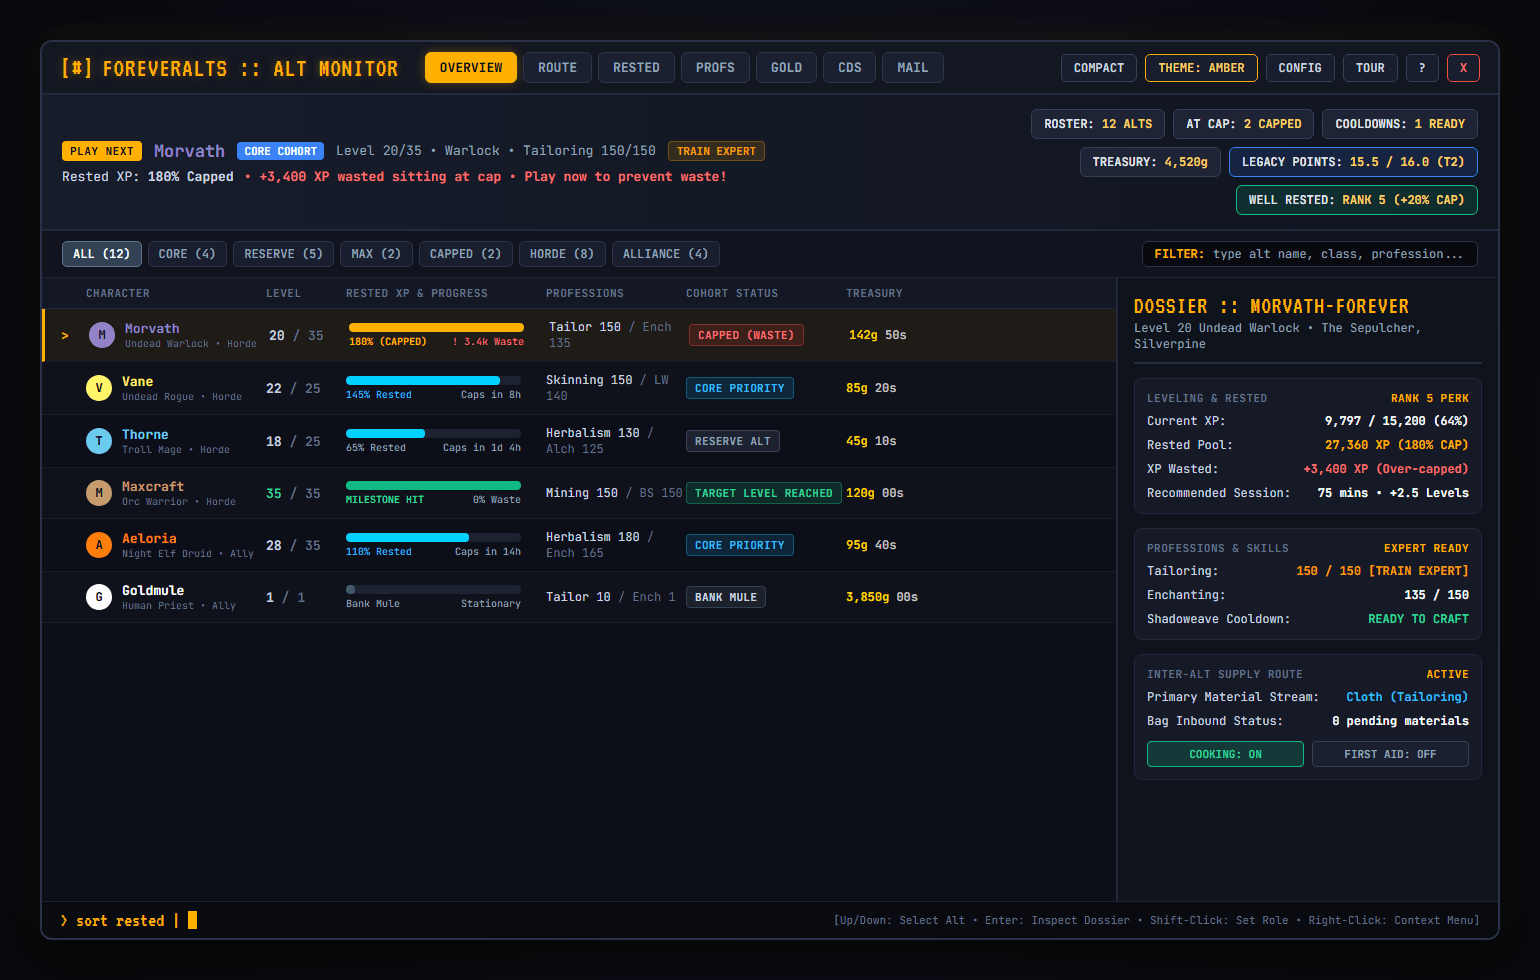1540x980 pixels.
Task: Filter roster by Core (4)
Action: click(187, 254)
